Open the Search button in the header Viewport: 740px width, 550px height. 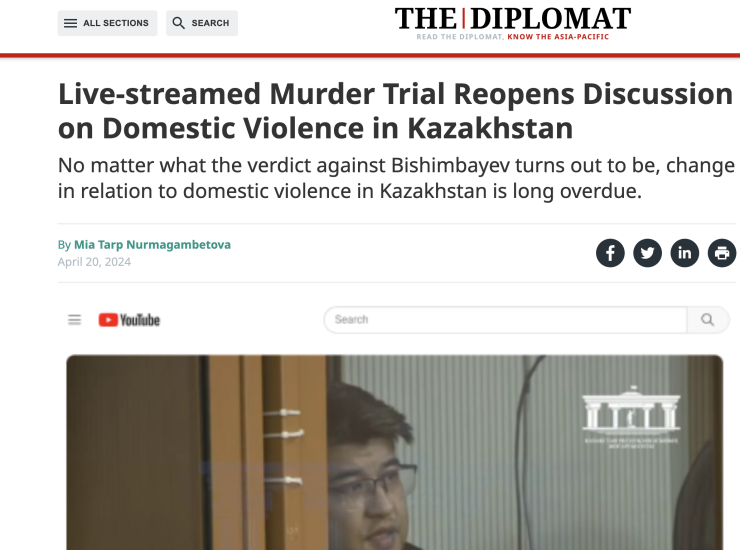click(x=202, y=23)
